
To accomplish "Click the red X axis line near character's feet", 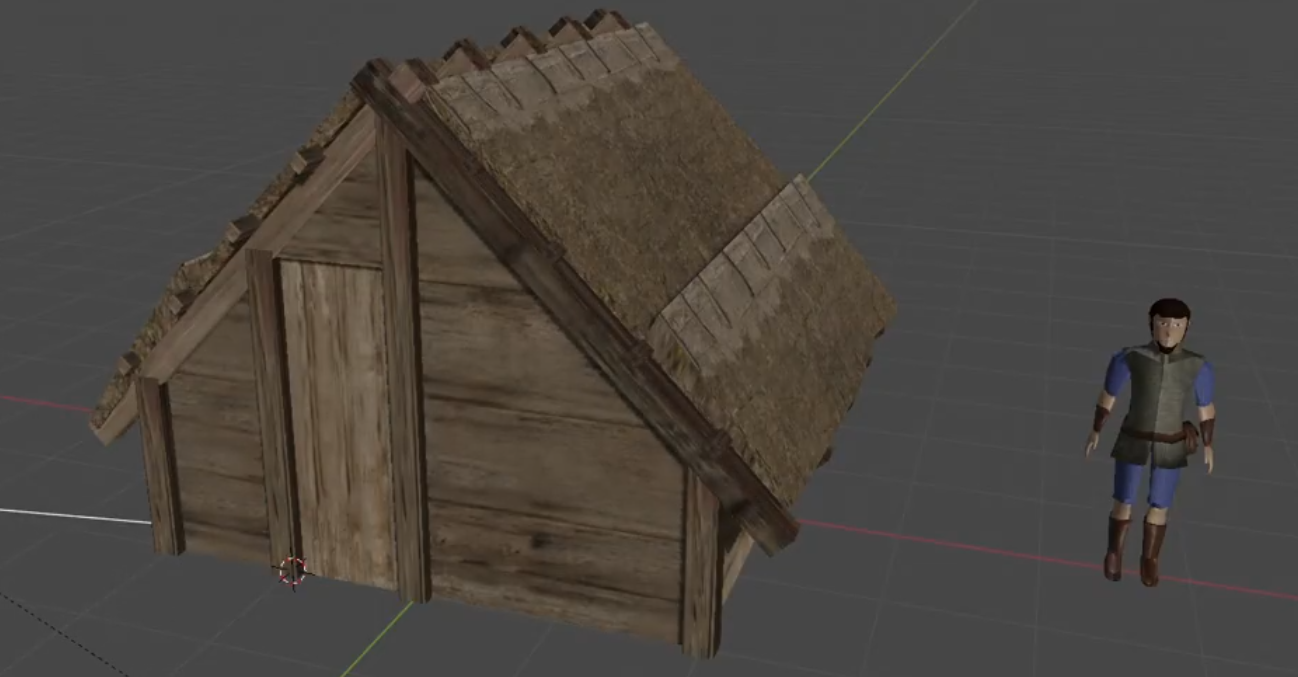I will point(1000,550).
